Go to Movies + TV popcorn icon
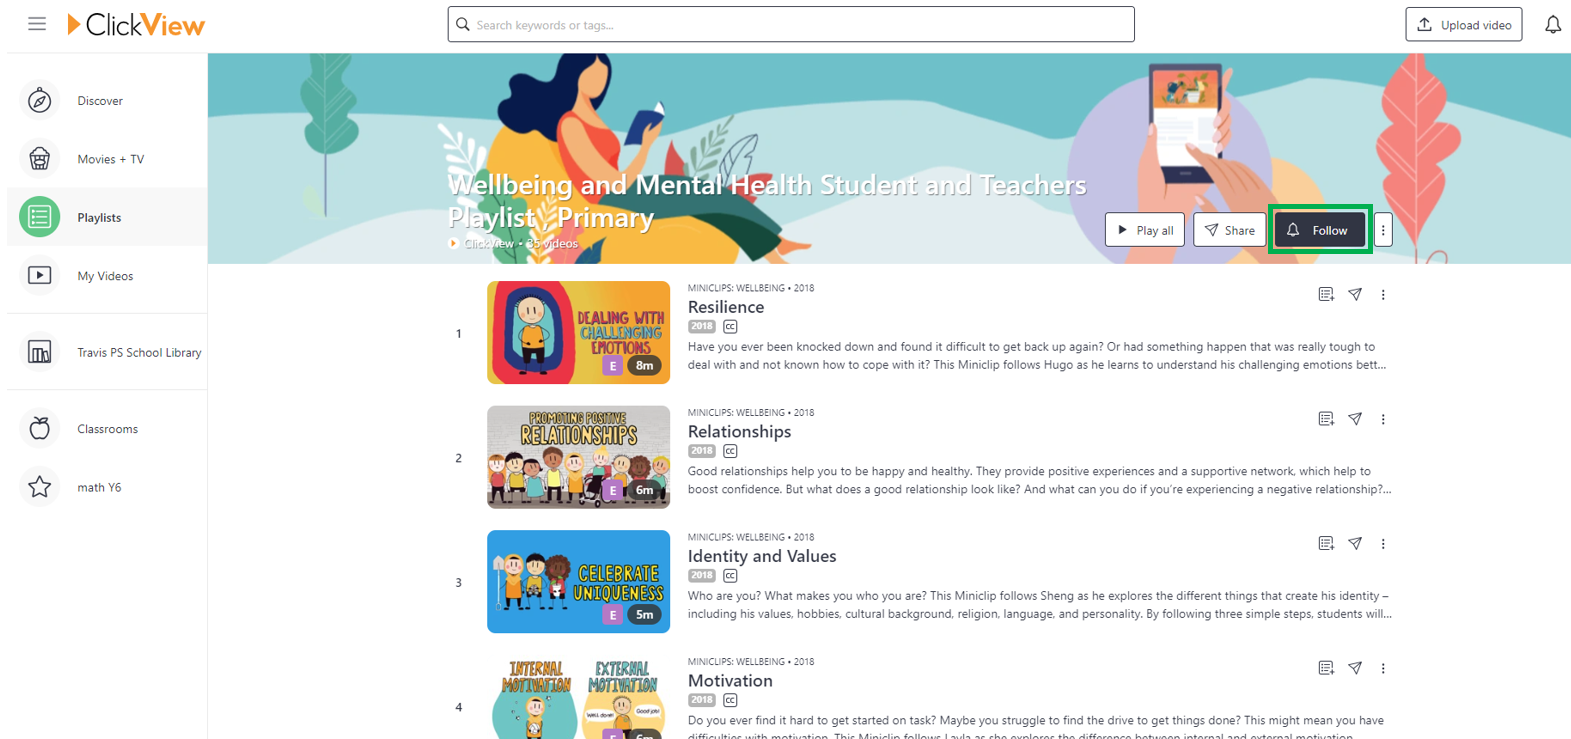 40,158
